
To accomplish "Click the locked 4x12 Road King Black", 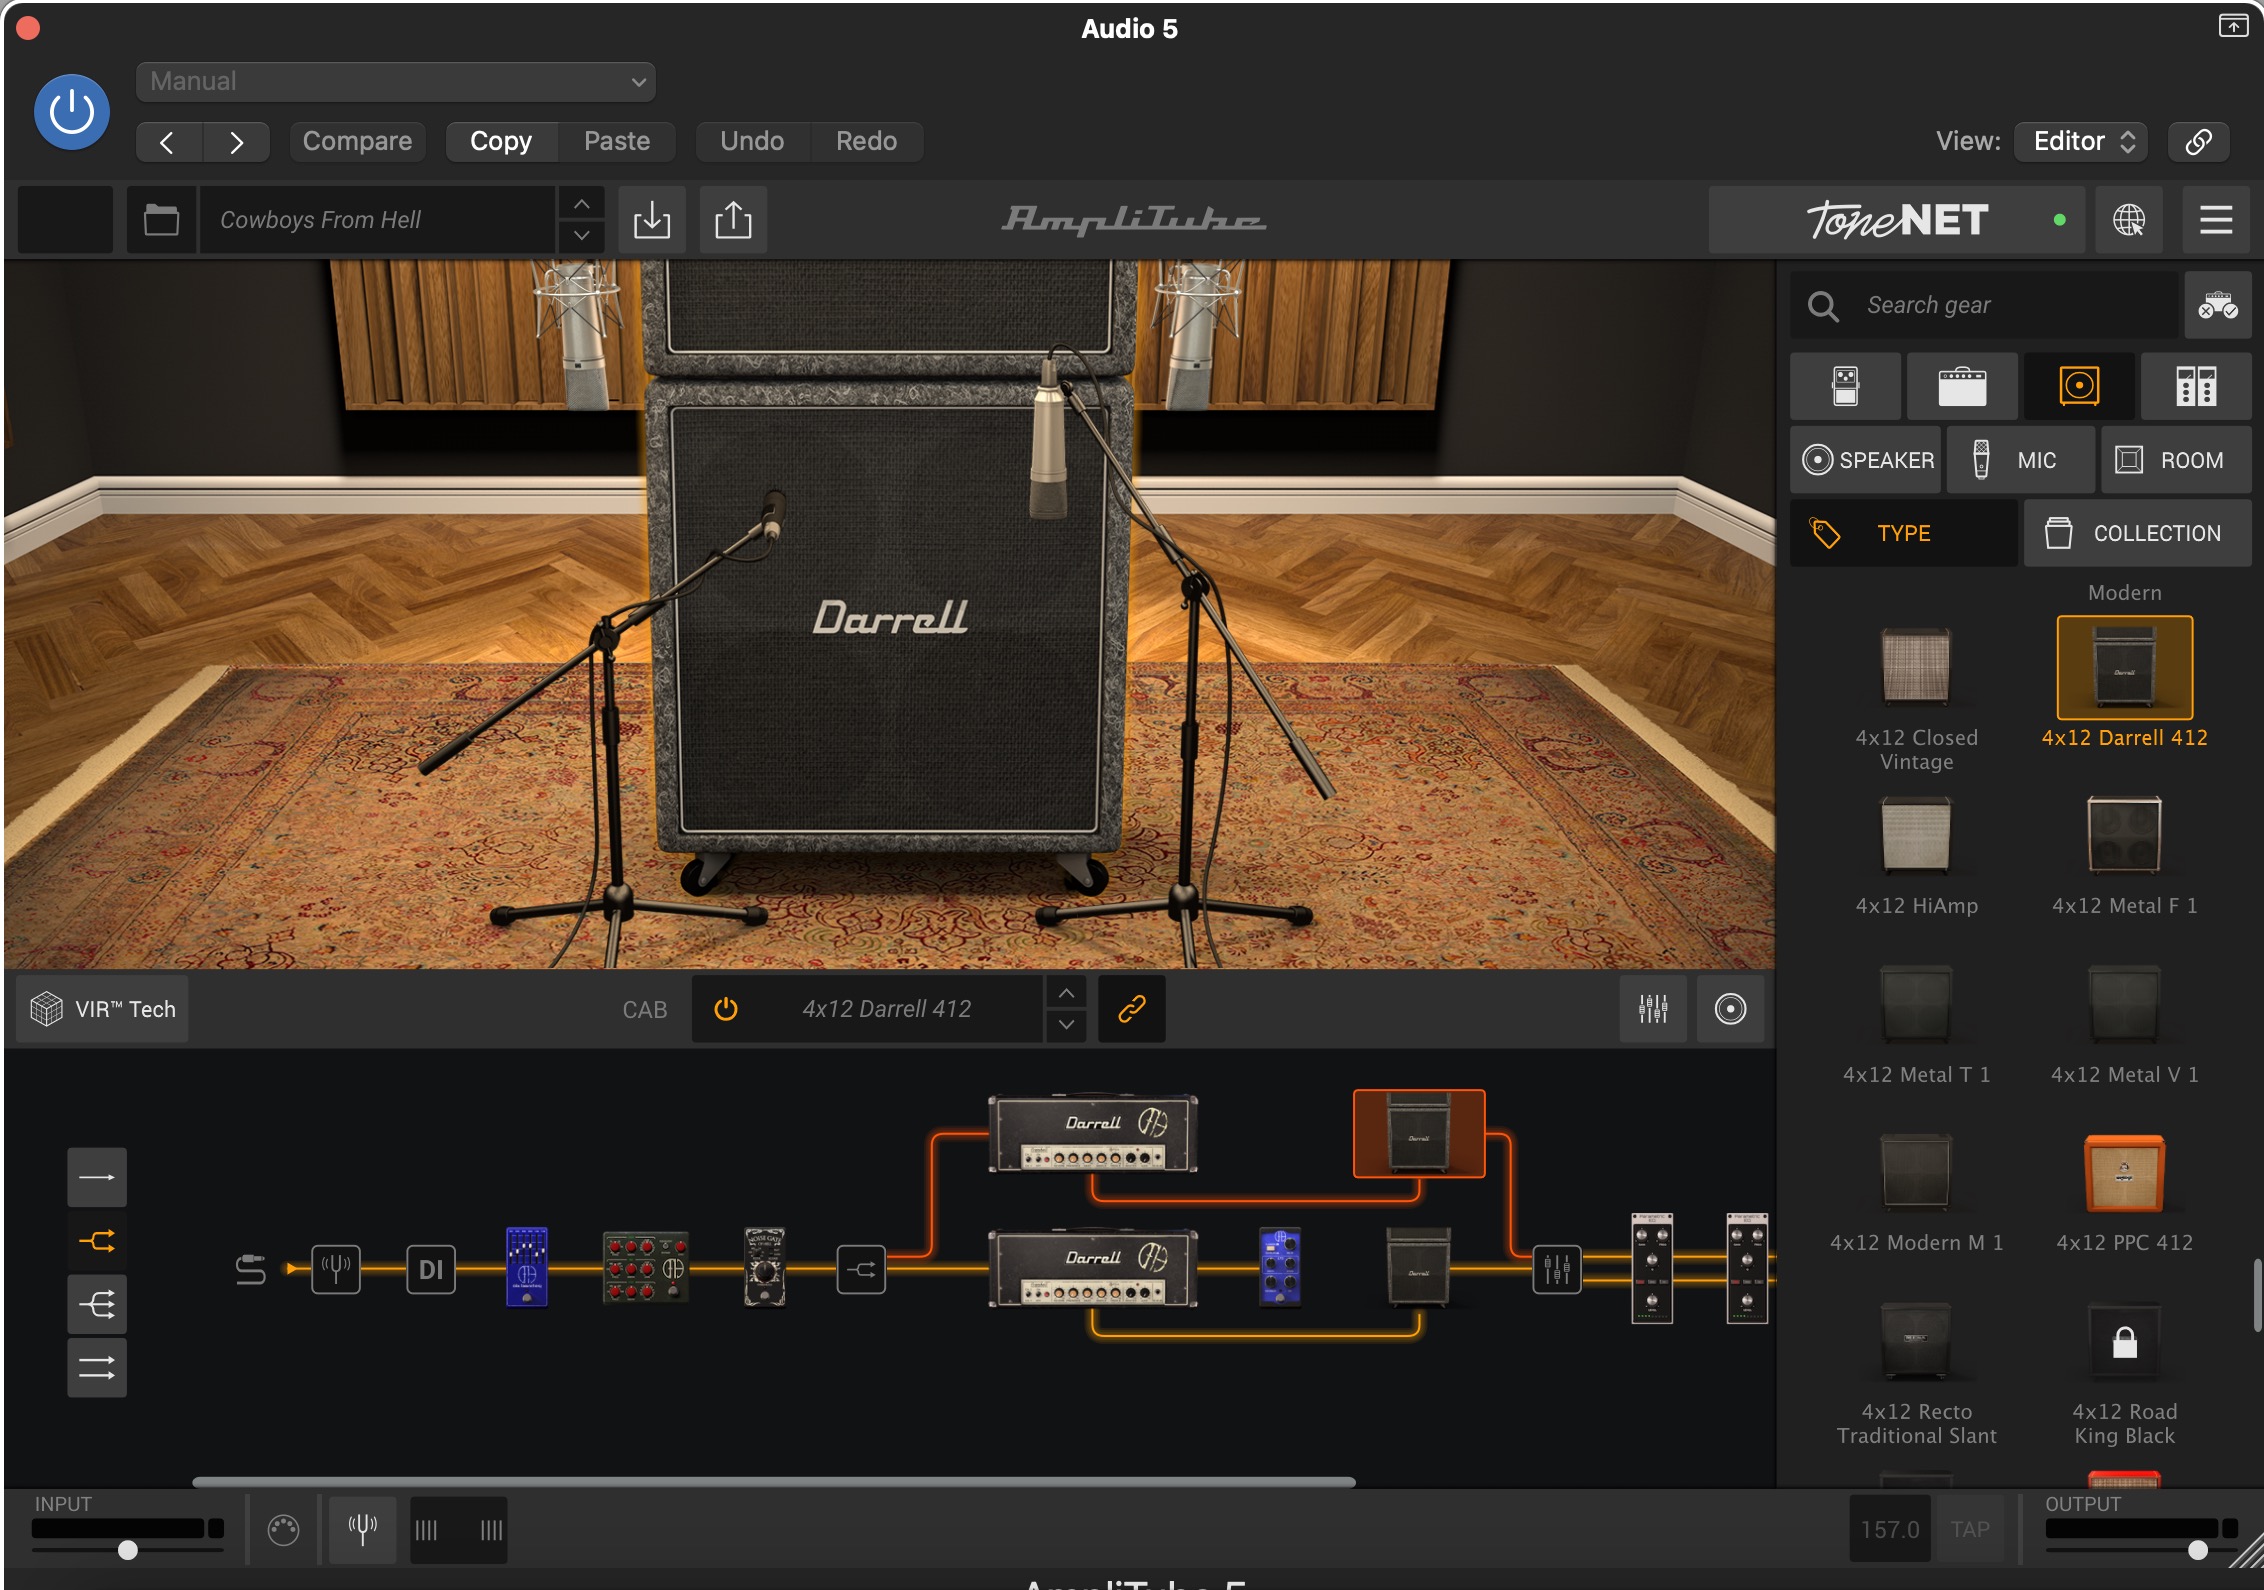I will tap(2124, 1341).
